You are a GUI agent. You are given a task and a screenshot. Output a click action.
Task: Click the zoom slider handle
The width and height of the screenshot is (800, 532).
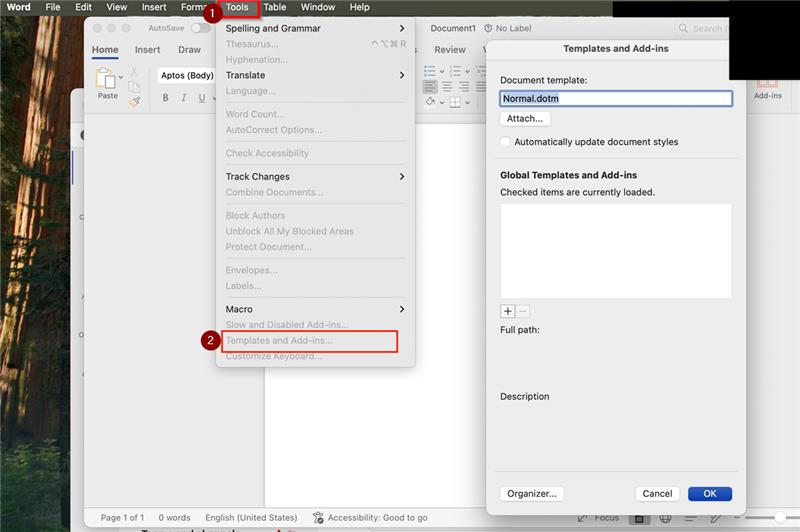click(780, 518)
